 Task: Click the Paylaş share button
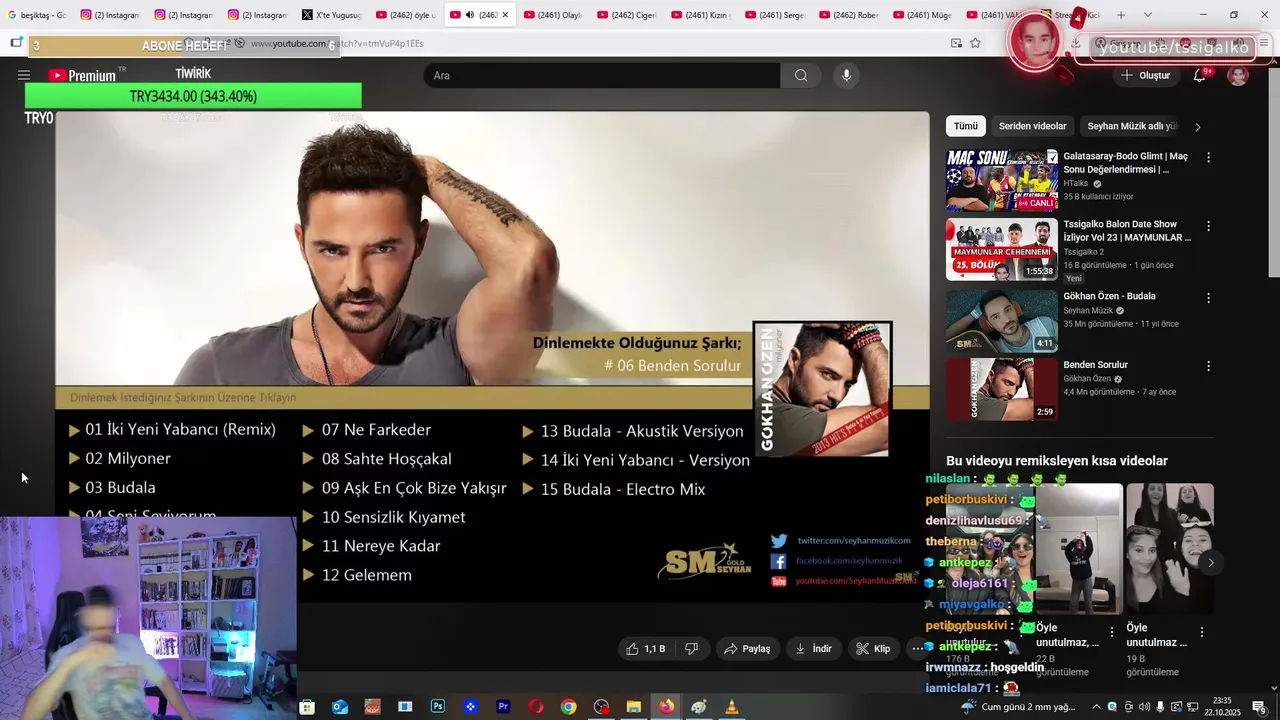(747, 649)
